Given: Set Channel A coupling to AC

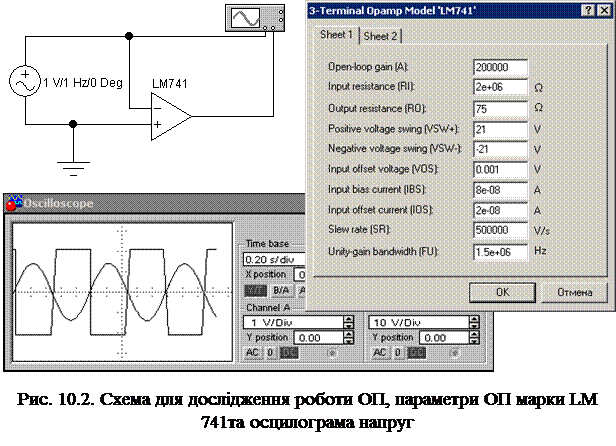Looking at the screenshot, I should click(x=252, y=352).
